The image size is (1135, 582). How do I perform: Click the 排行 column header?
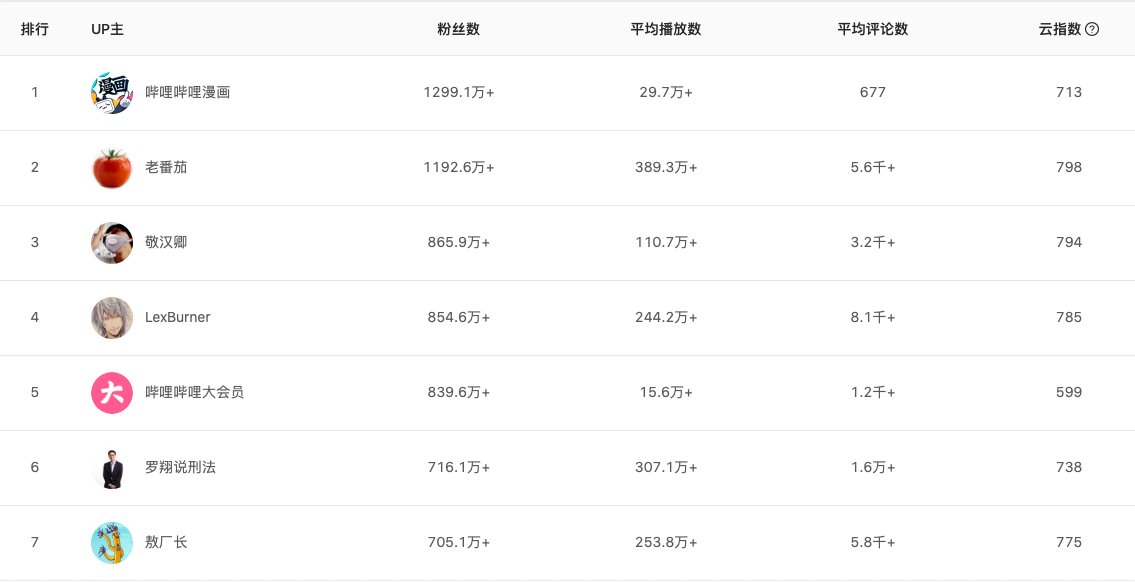[x=35, y=29]
